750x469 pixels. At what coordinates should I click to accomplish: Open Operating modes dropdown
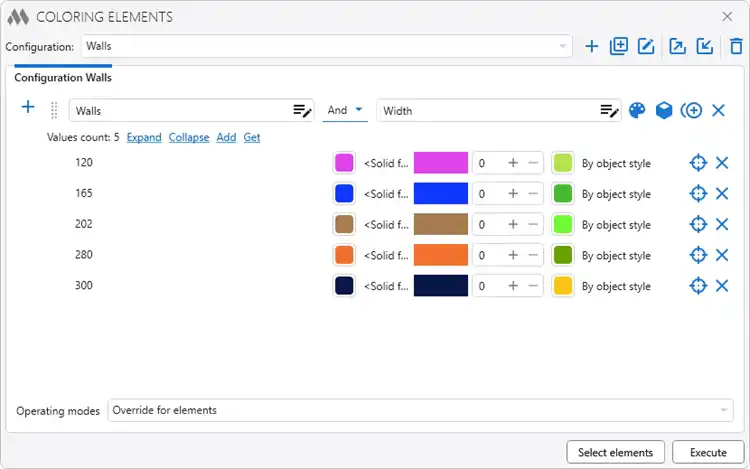pos(420,410)
